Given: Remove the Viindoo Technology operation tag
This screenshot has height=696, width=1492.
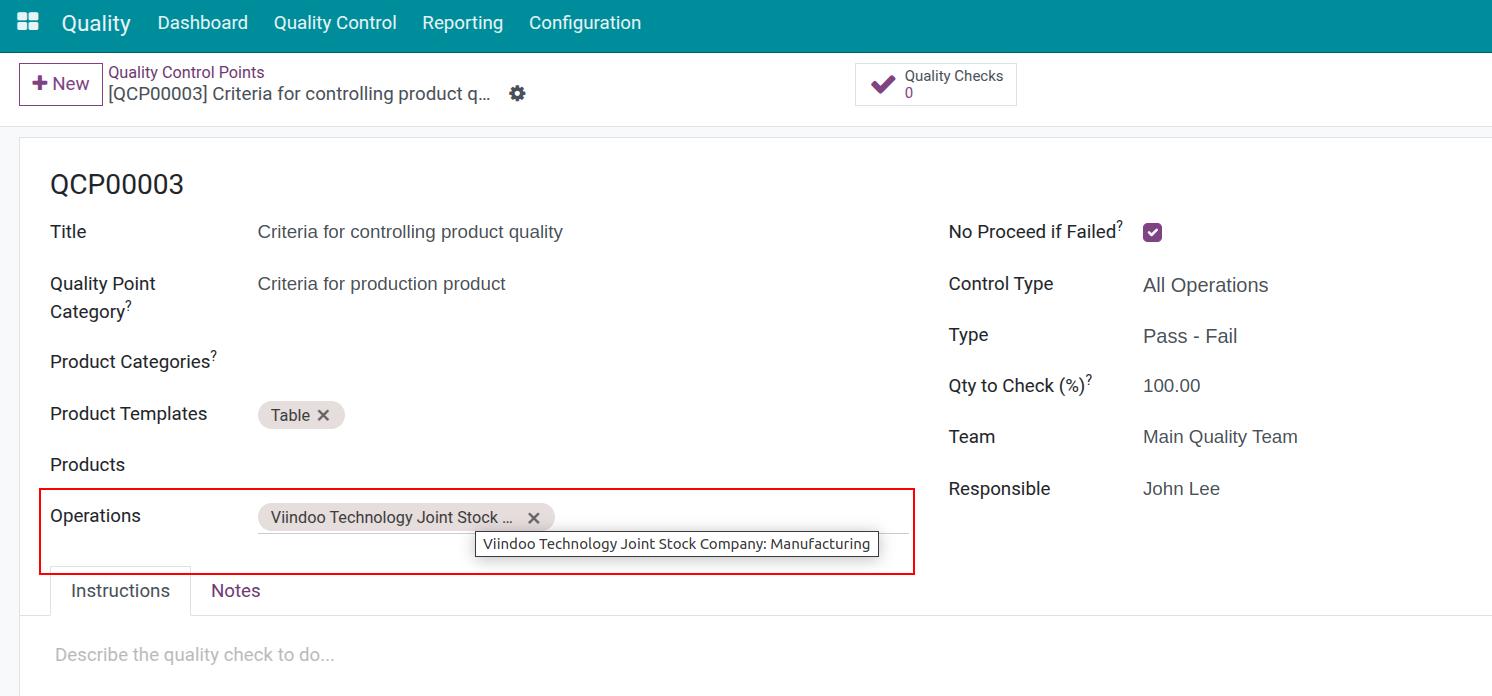Looking at the screenshot, I should point(534,517).
